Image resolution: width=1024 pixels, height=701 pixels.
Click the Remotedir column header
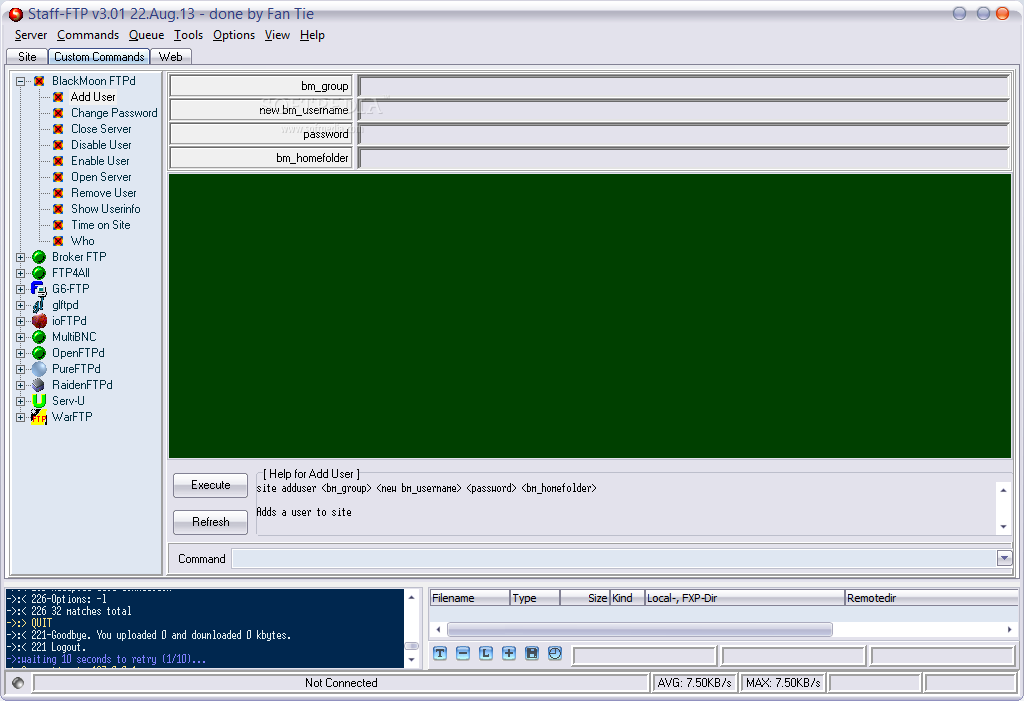(x=930, y=598)
